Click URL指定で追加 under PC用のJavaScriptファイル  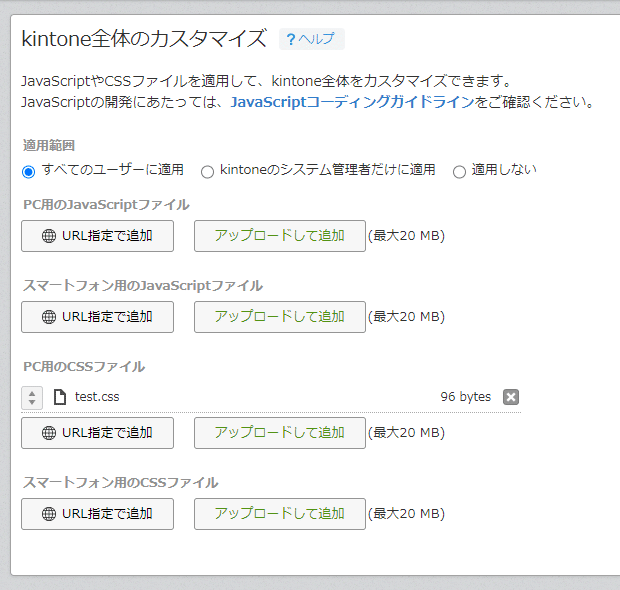pyautogui.click(x=97, y=236)
